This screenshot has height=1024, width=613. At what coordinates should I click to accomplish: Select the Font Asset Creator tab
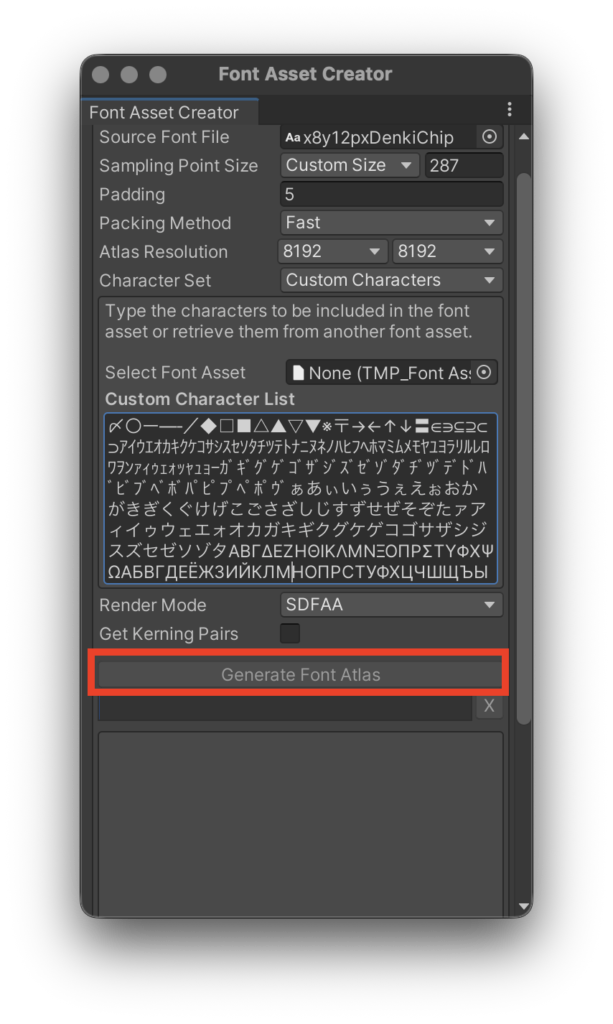(x=164, y=112)
